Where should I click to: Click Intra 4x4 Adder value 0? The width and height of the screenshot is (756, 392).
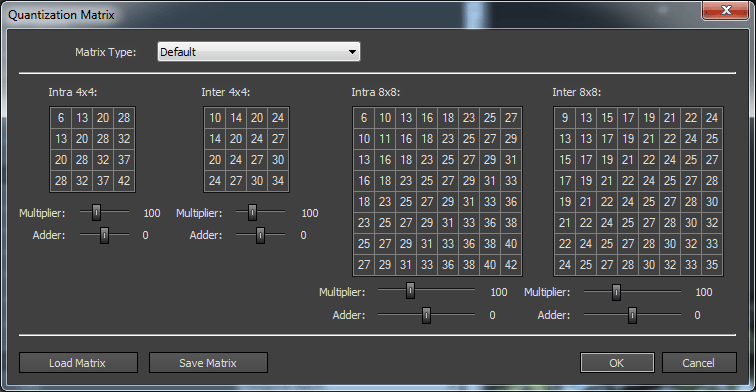coord(145,235)
